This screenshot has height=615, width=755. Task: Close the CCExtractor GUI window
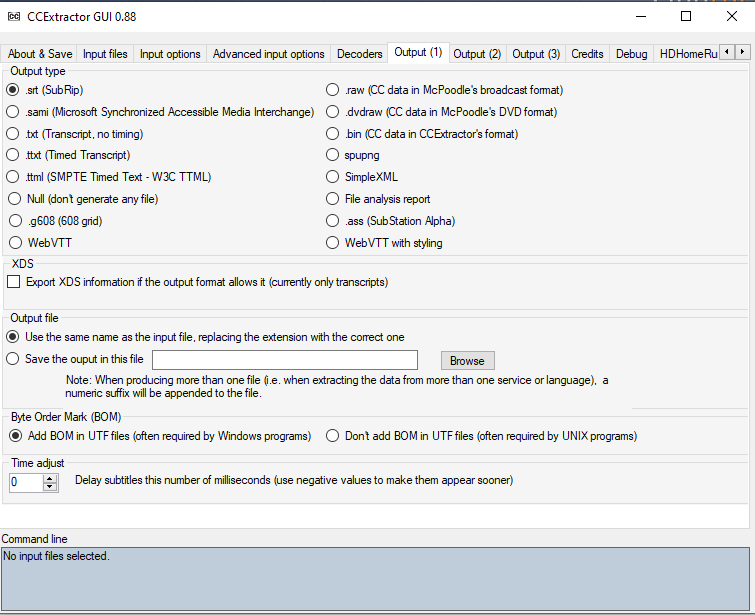[x=732, y=16]
